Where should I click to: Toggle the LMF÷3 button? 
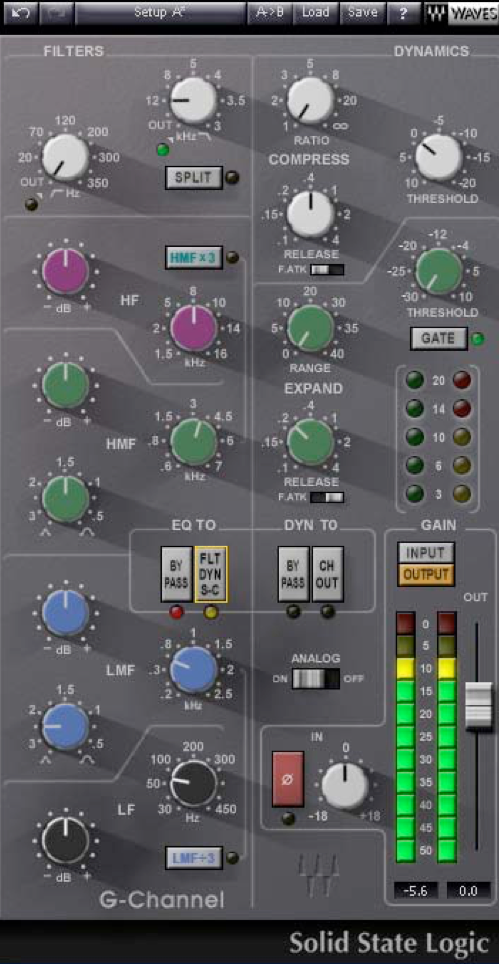tap(194, 858)
